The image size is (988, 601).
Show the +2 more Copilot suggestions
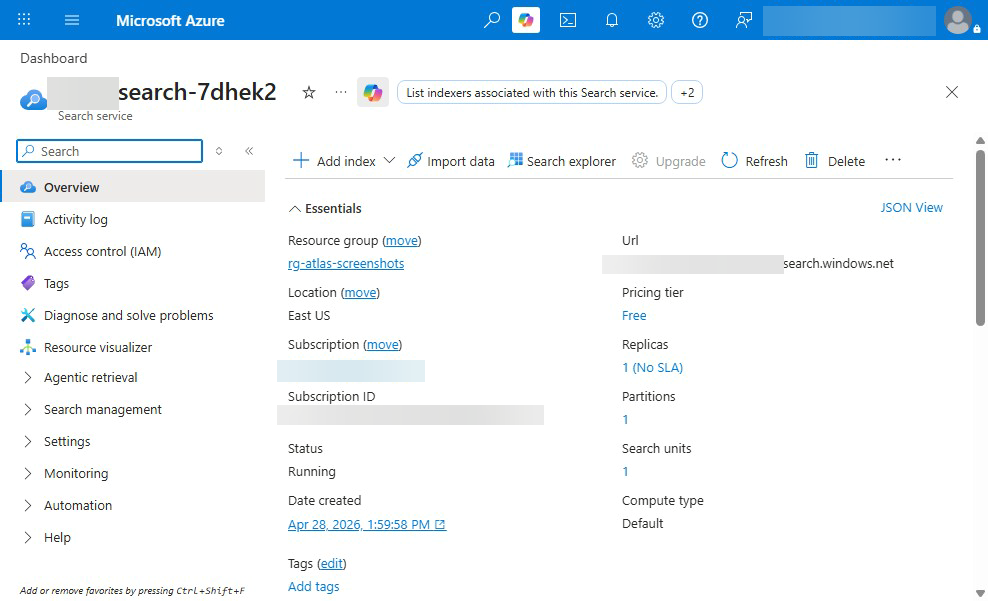pos(687,93)
